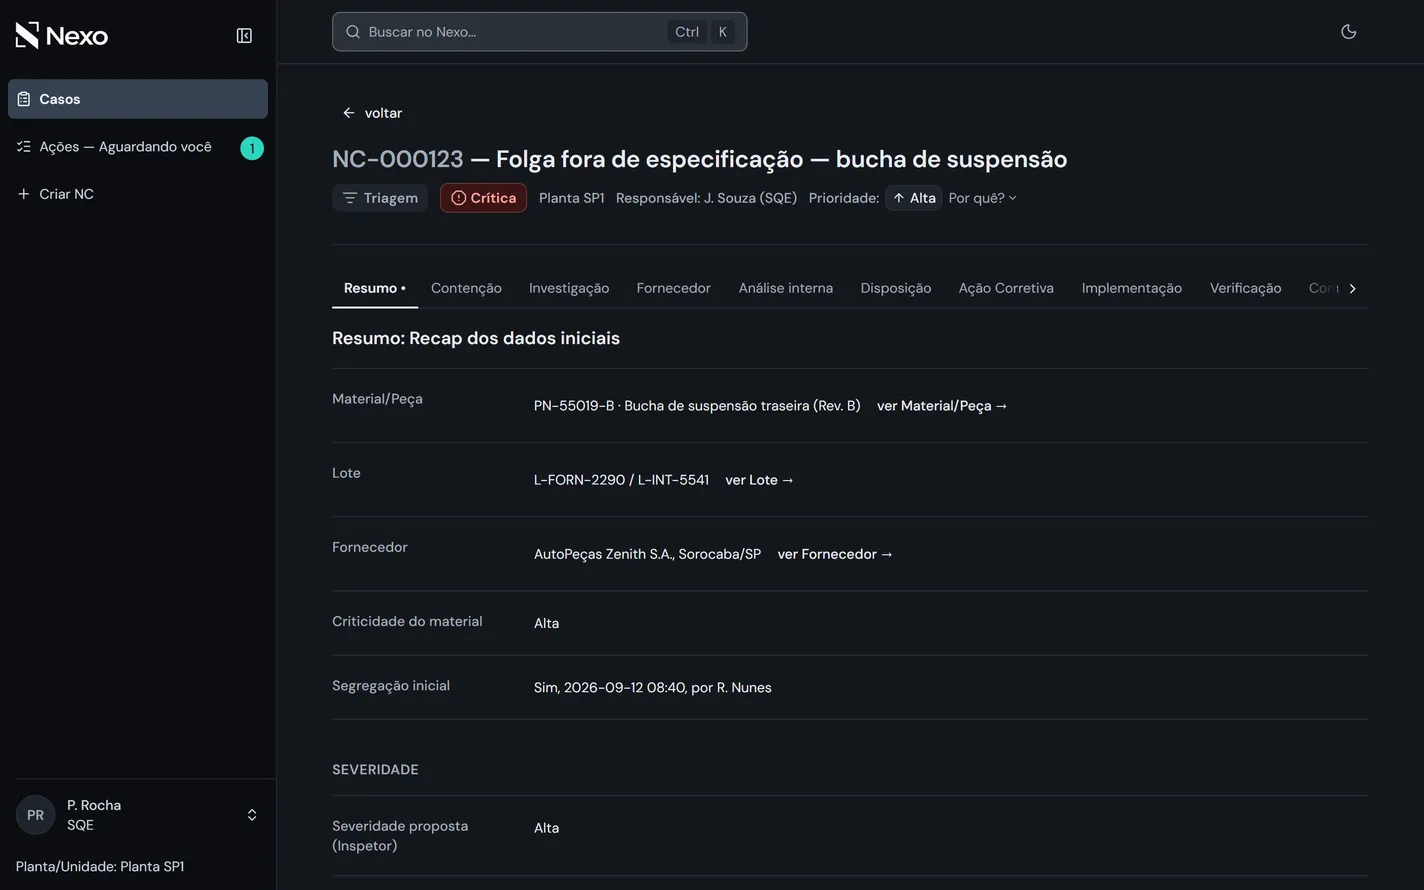
Task: Click AutoPeças Zenith S.A. supplier text
Action: point(647,554)
